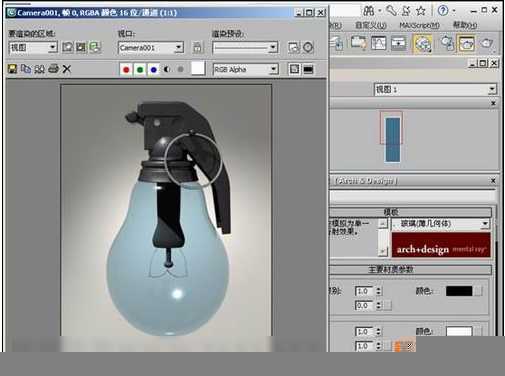The height and width of the screenshot is (376, 505).
Task: Save the rendered image with the disk icon
Action: (12, 69)
